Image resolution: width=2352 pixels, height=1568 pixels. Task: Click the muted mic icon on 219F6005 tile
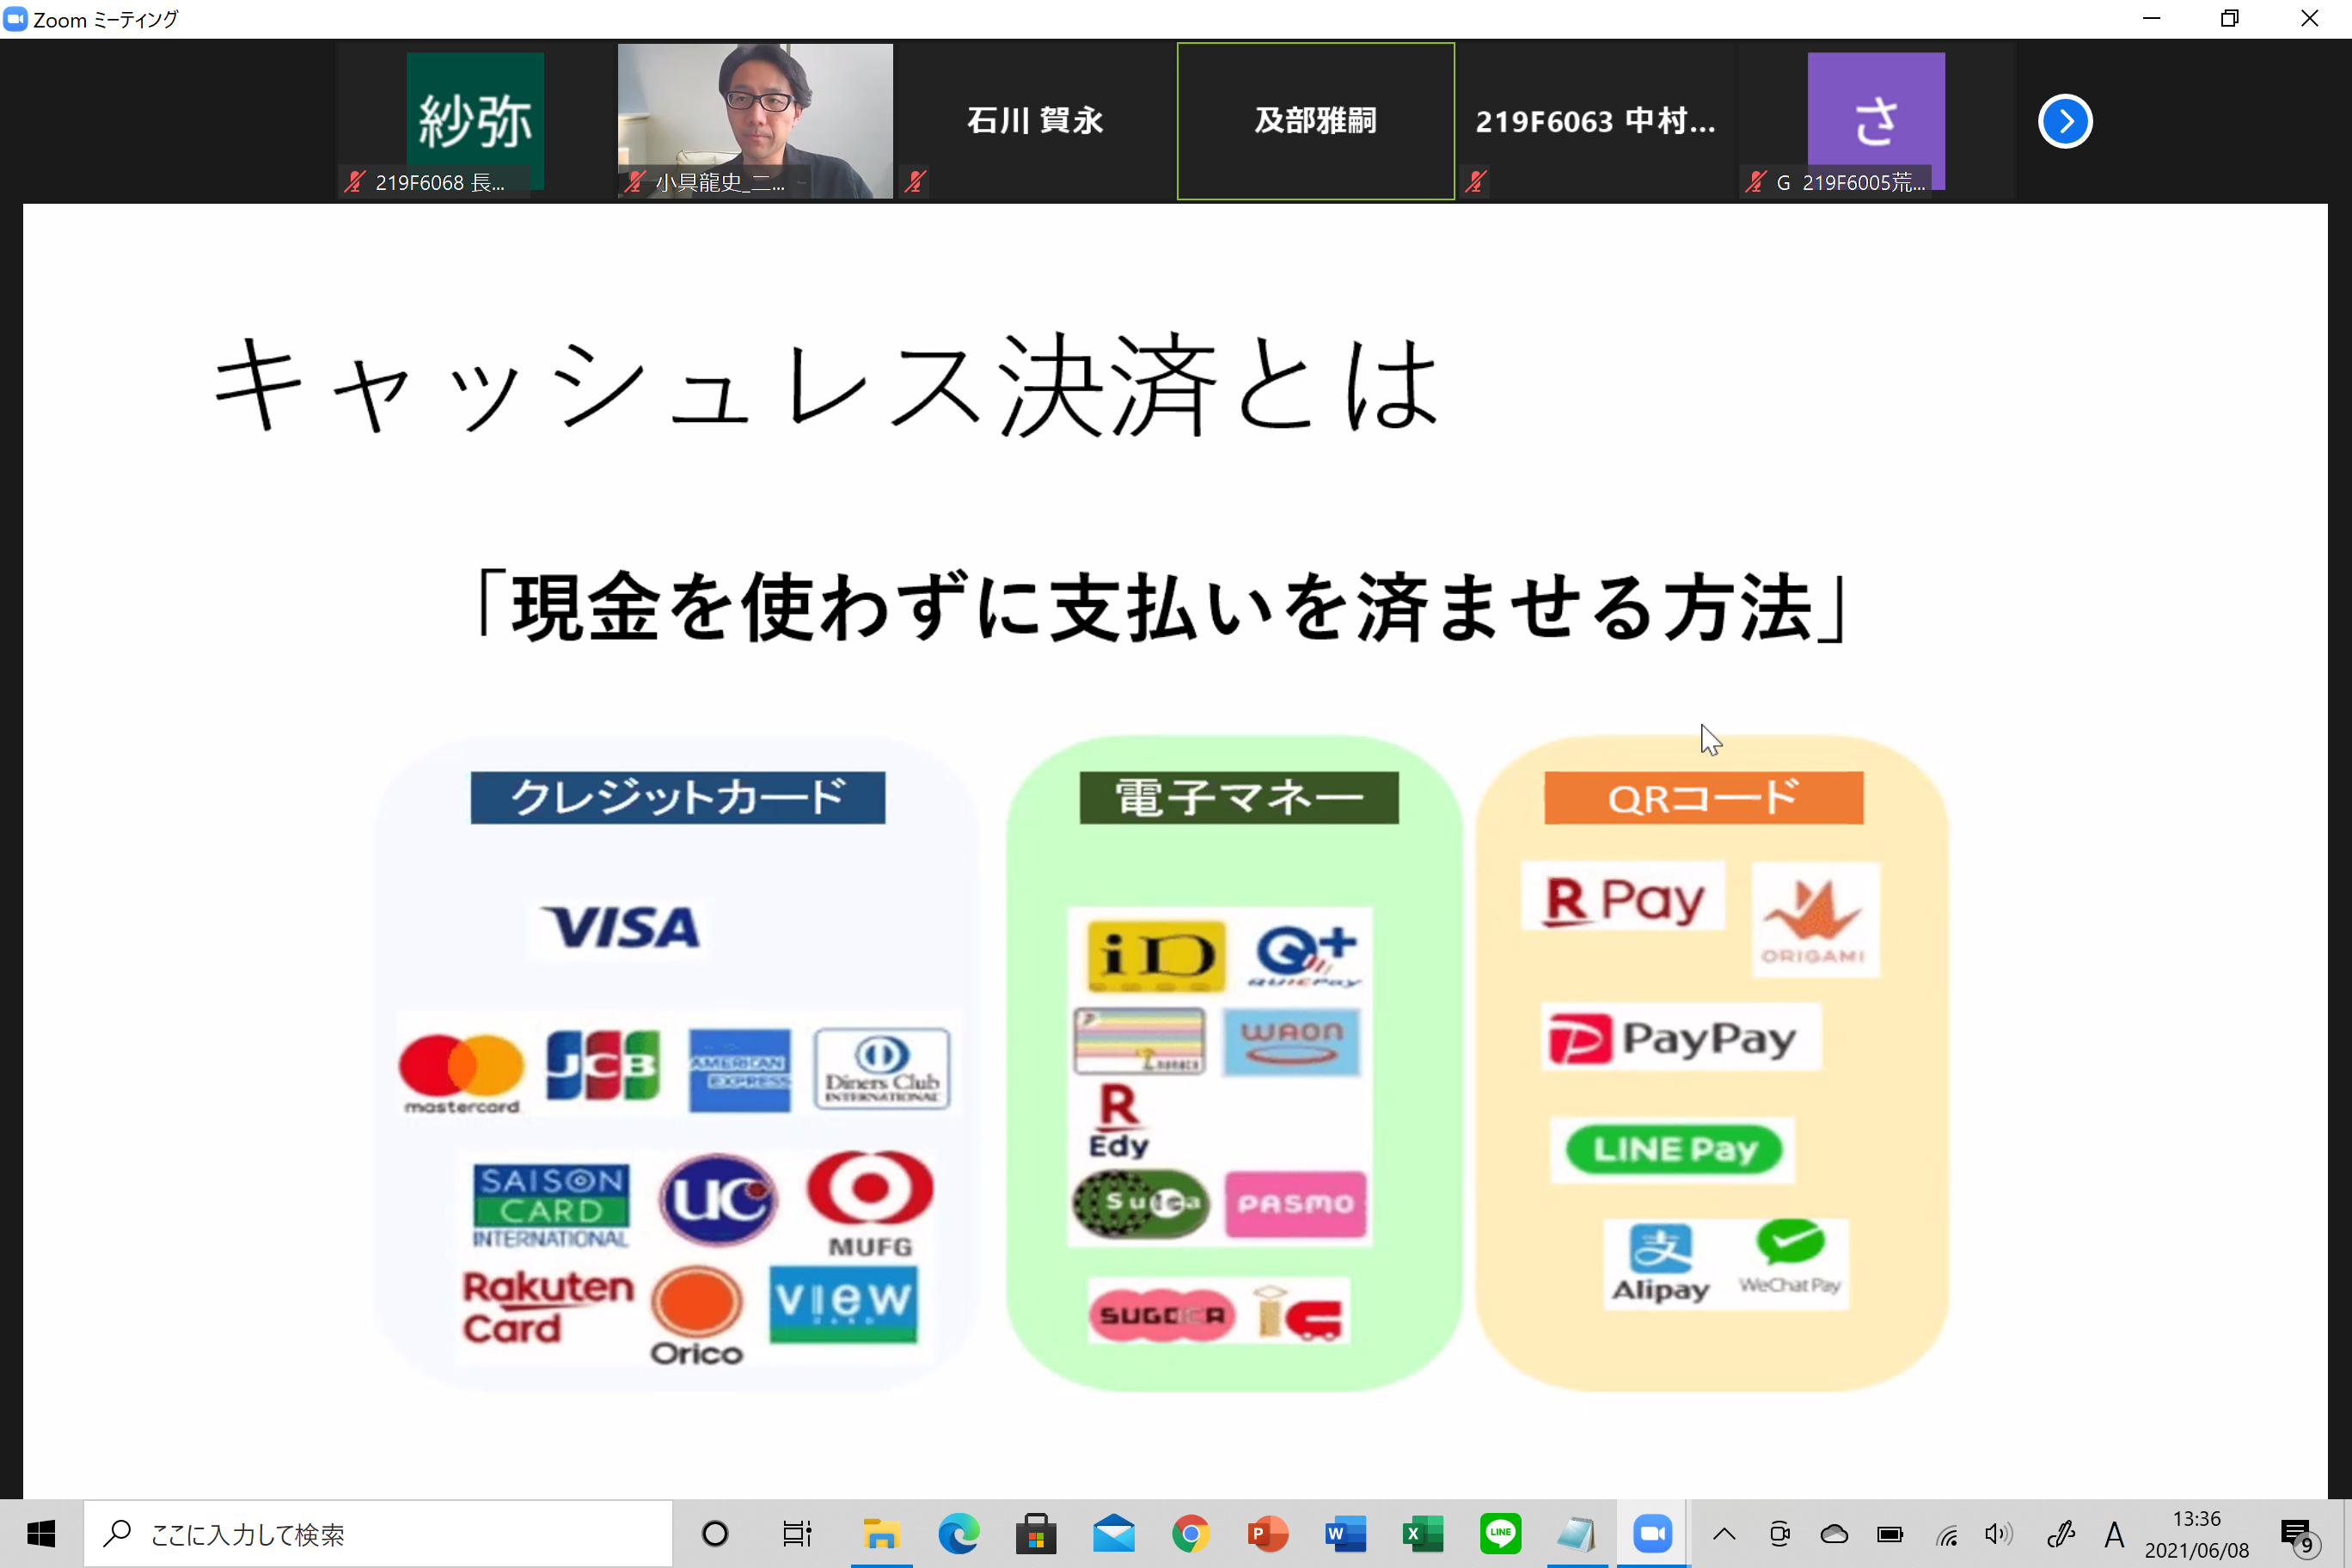tap(1756, 181)
